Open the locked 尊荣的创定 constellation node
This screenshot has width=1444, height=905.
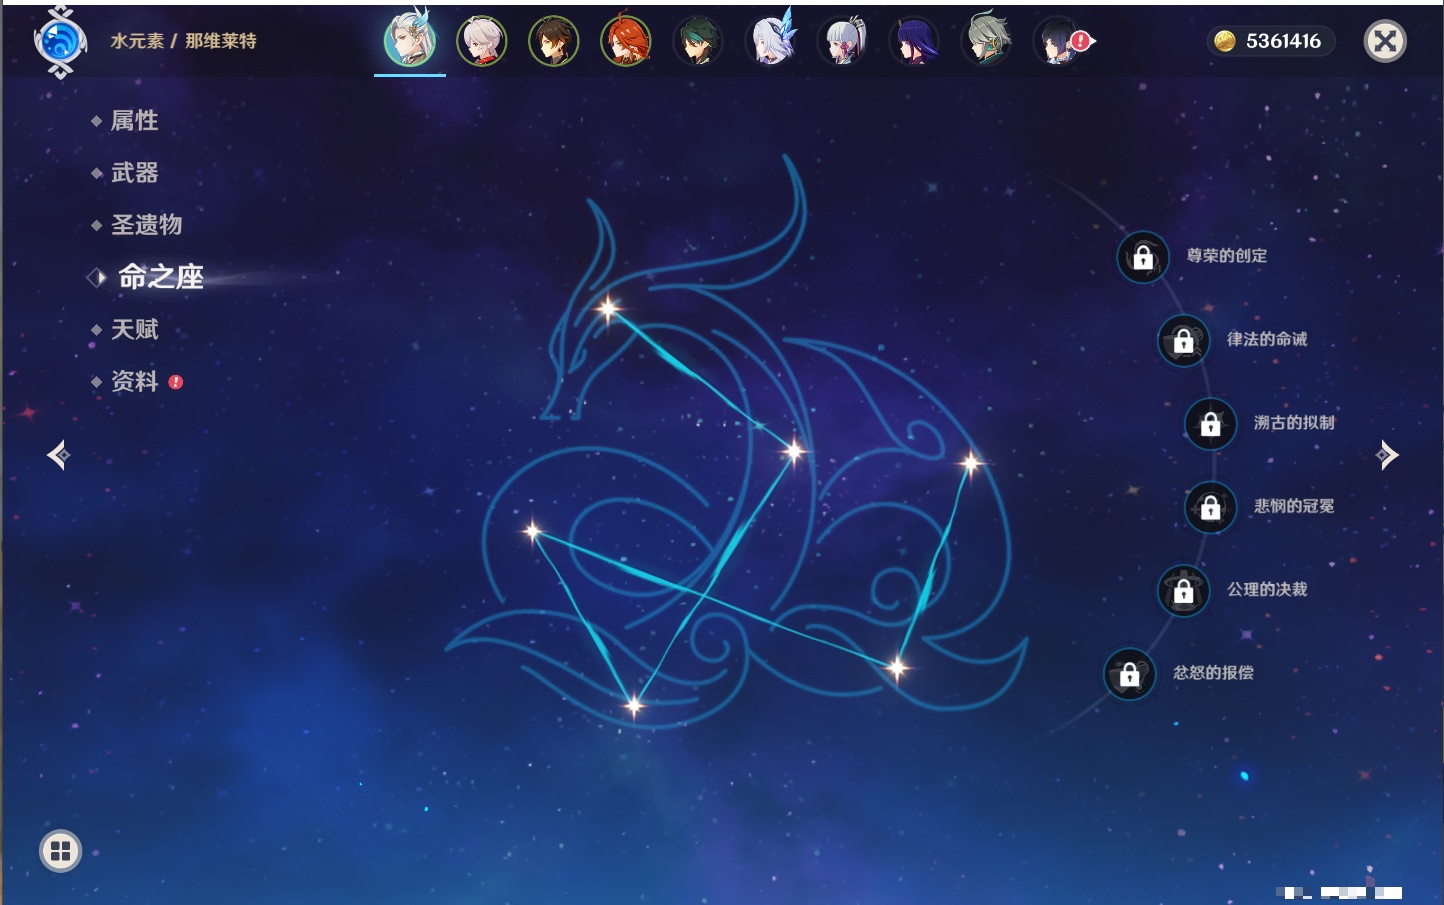[1143, 258]
